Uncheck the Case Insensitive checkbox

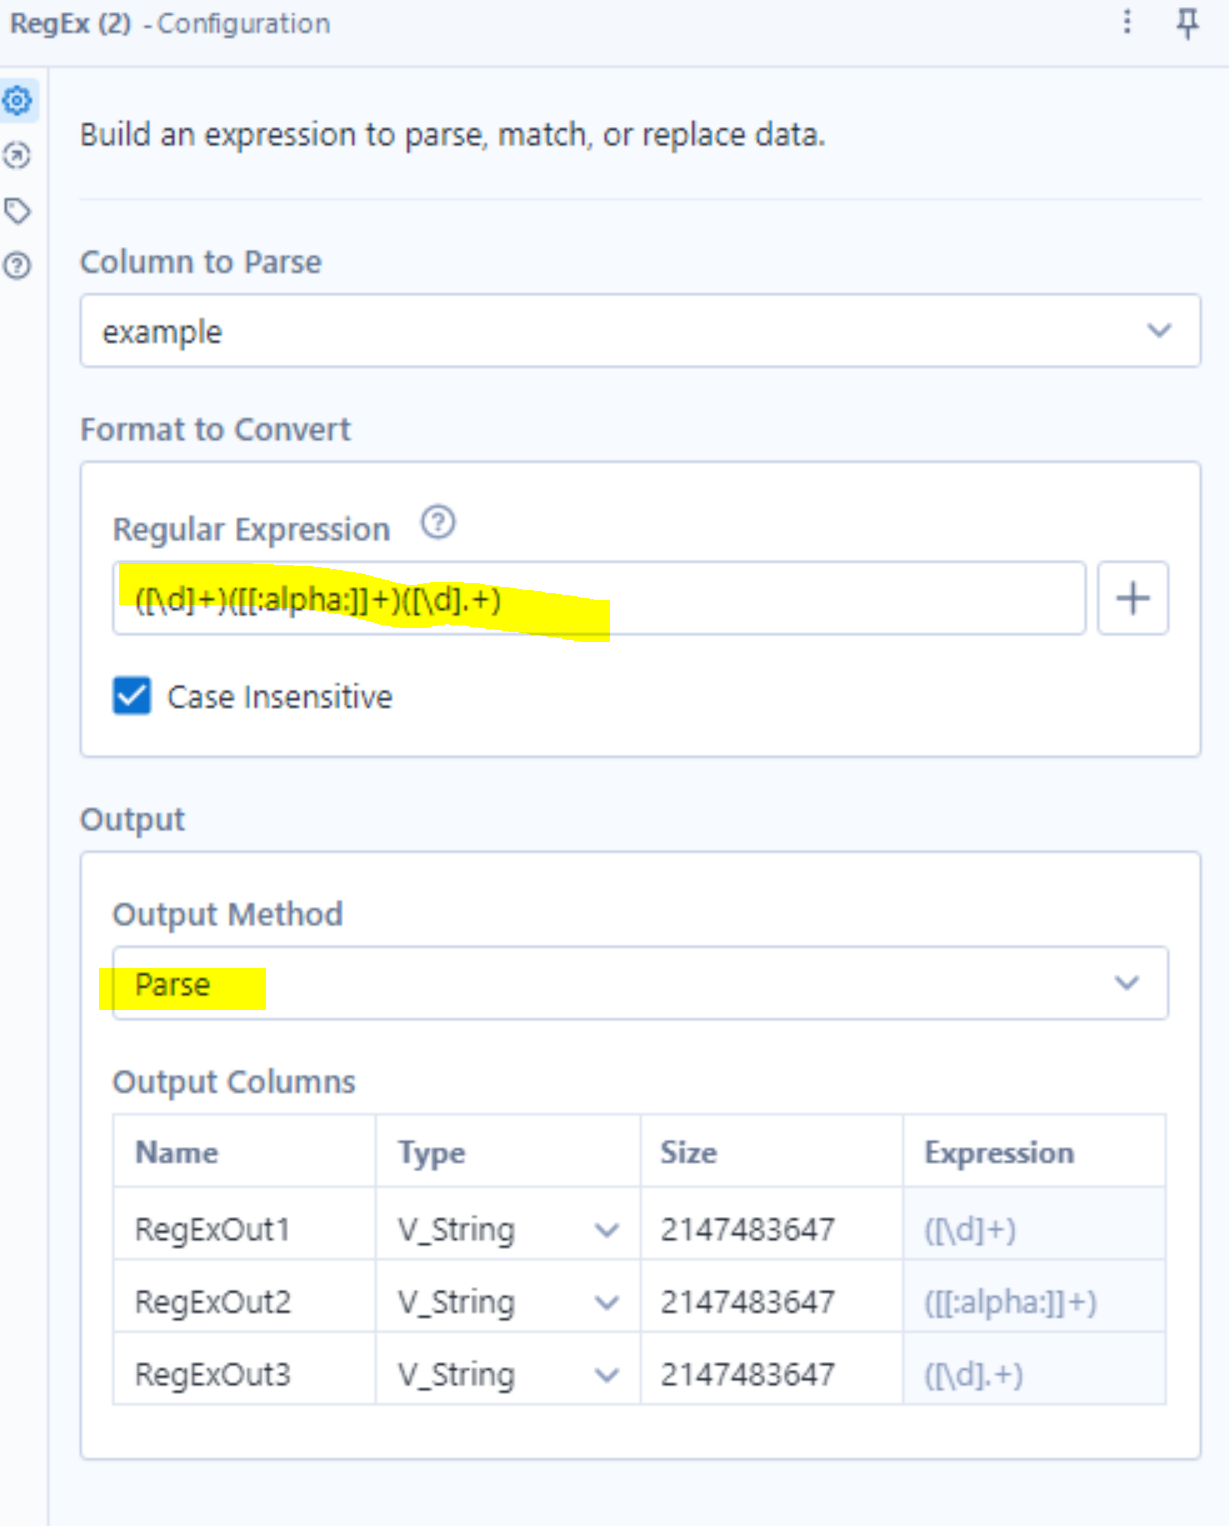(132, 696)
